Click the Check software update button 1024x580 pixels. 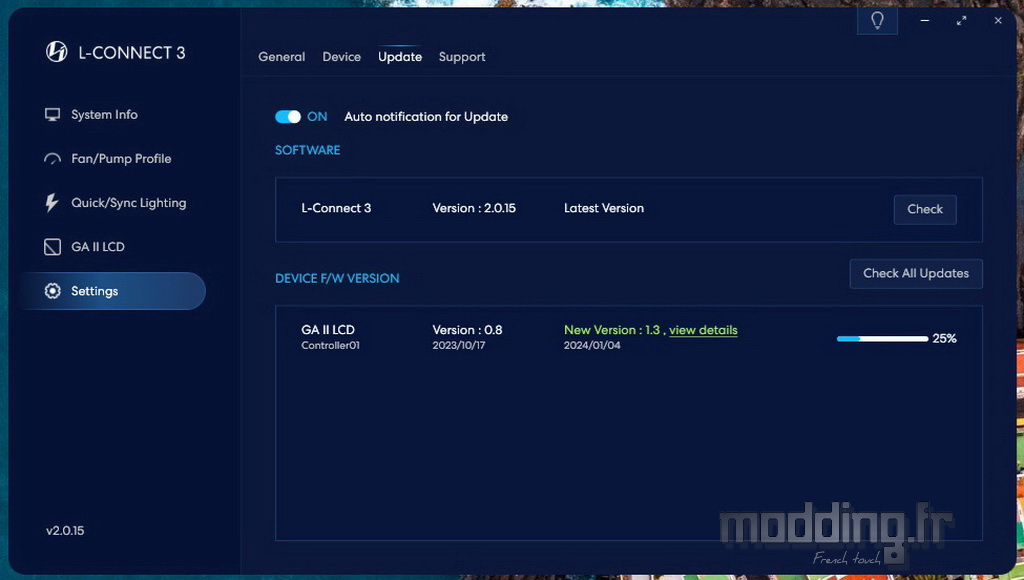point(925,210)
